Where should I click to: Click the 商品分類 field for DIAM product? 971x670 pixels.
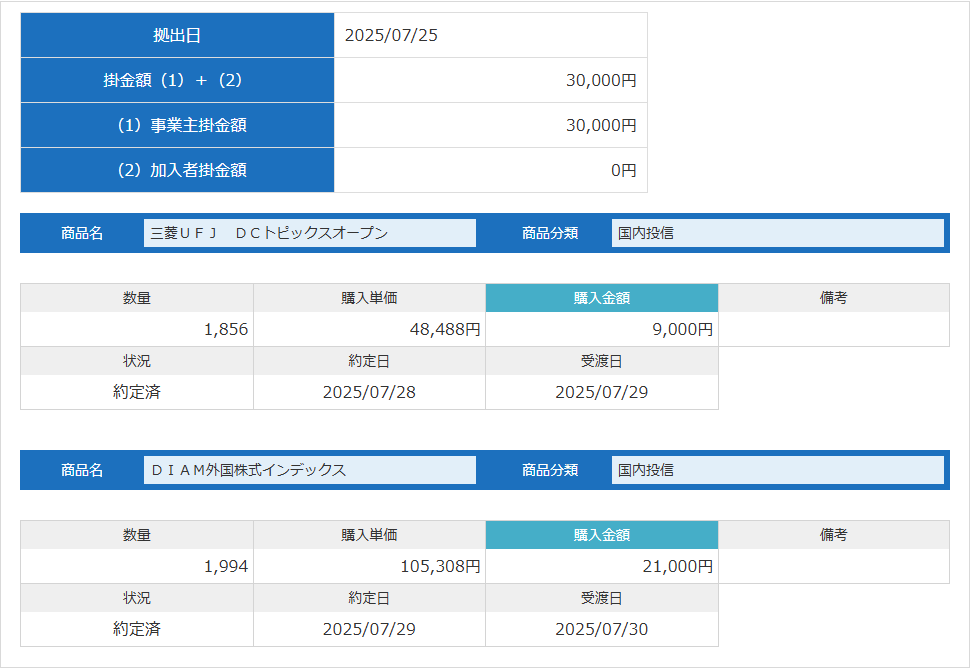point(778,470)
